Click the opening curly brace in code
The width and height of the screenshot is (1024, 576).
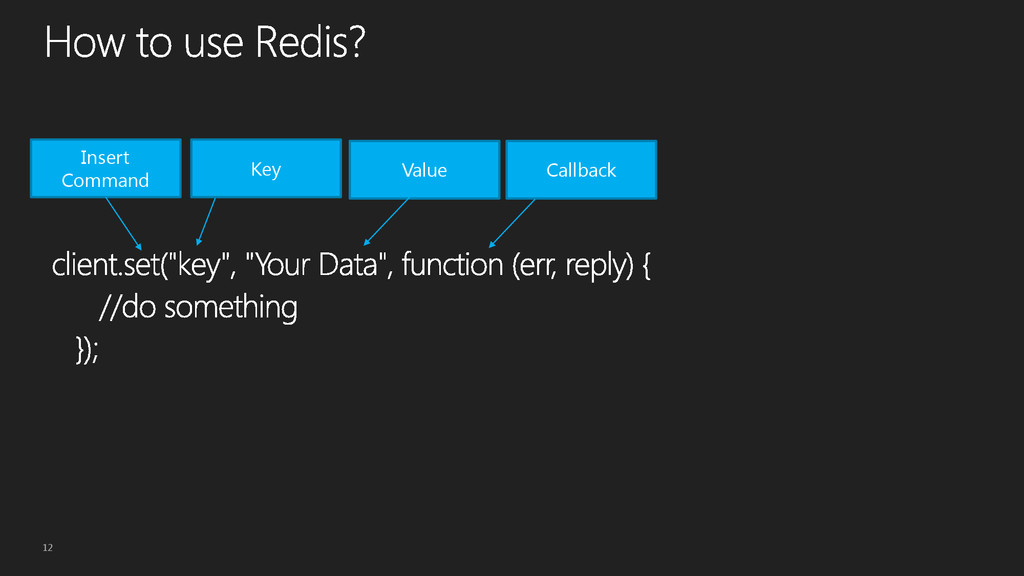point(646,265)
